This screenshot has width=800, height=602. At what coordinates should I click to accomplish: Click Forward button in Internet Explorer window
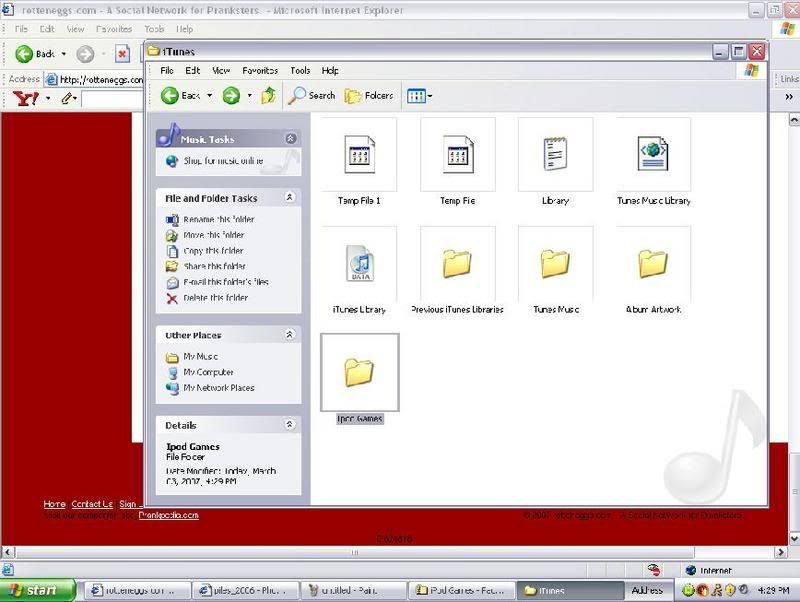pos(85,54)
